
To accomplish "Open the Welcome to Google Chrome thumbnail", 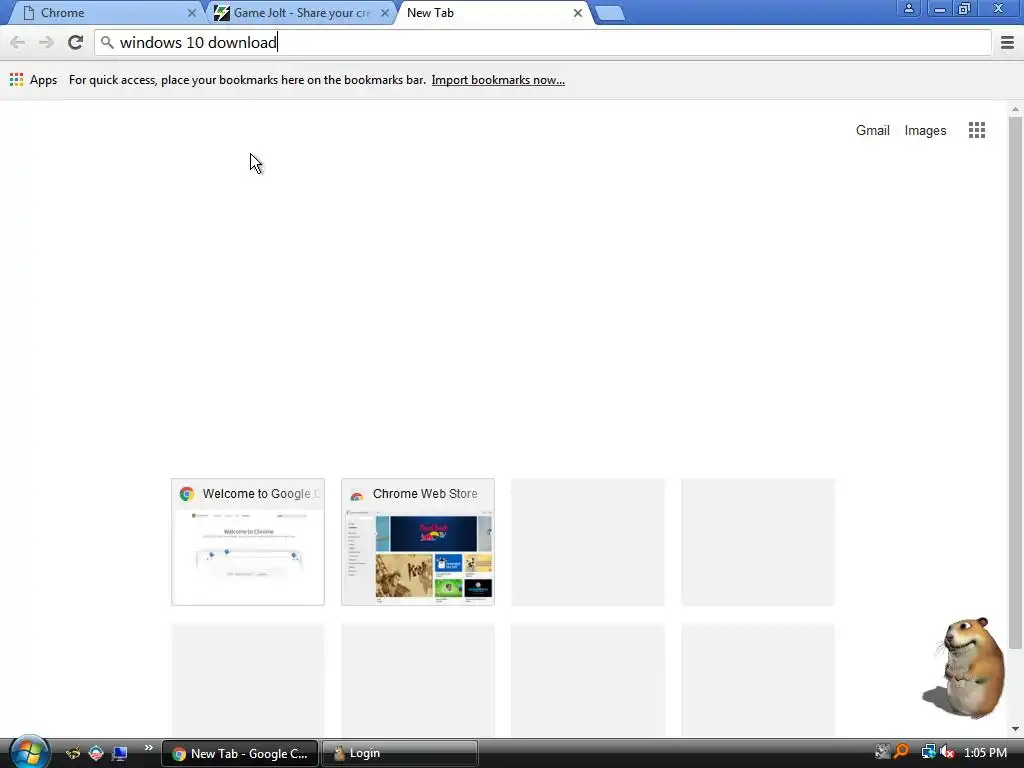I will tap(248, 542).
